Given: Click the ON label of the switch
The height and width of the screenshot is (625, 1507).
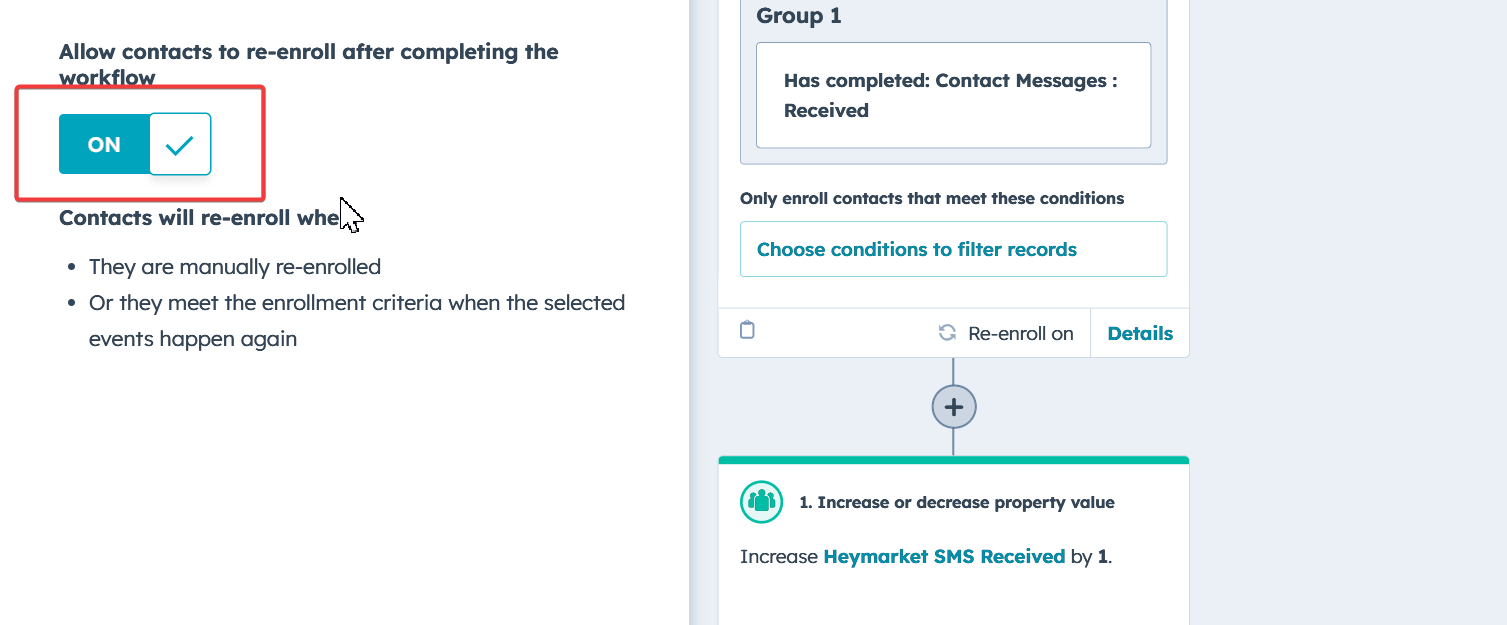Looking at the screenshot, I should click(104, 144).
